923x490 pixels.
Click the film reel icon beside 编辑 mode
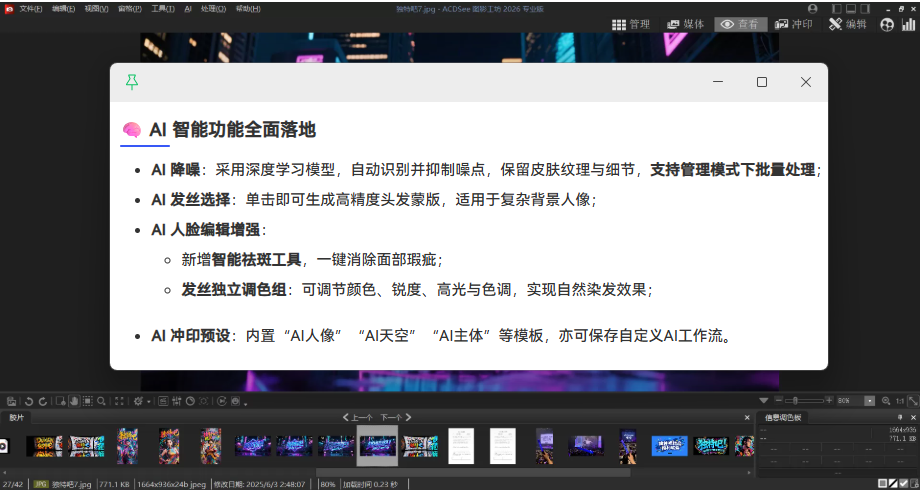(x=887, y=25)
